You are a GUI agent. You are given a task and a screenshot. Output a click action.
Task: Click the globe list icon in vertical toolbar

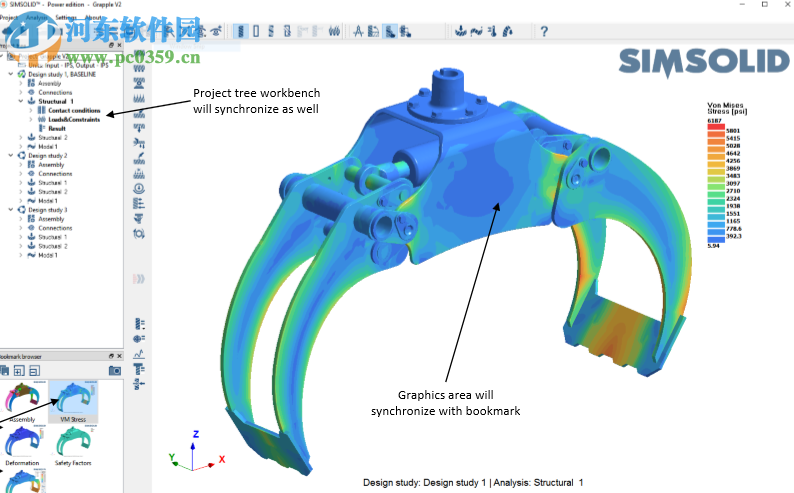click(x=139, y=339)
